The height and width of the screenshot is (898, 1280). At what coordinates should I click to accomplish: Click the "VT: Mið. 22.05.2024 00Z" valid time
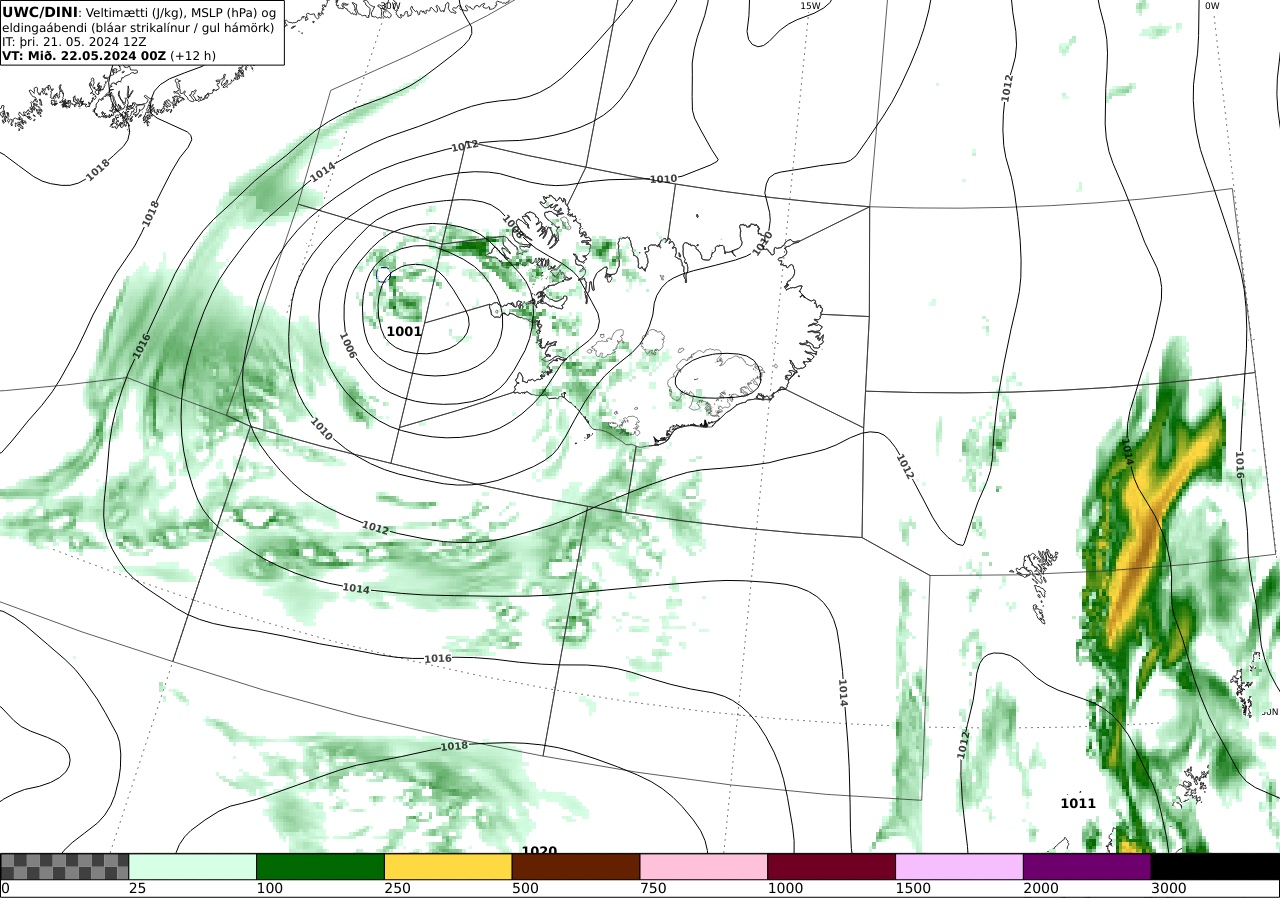[84, 56]
